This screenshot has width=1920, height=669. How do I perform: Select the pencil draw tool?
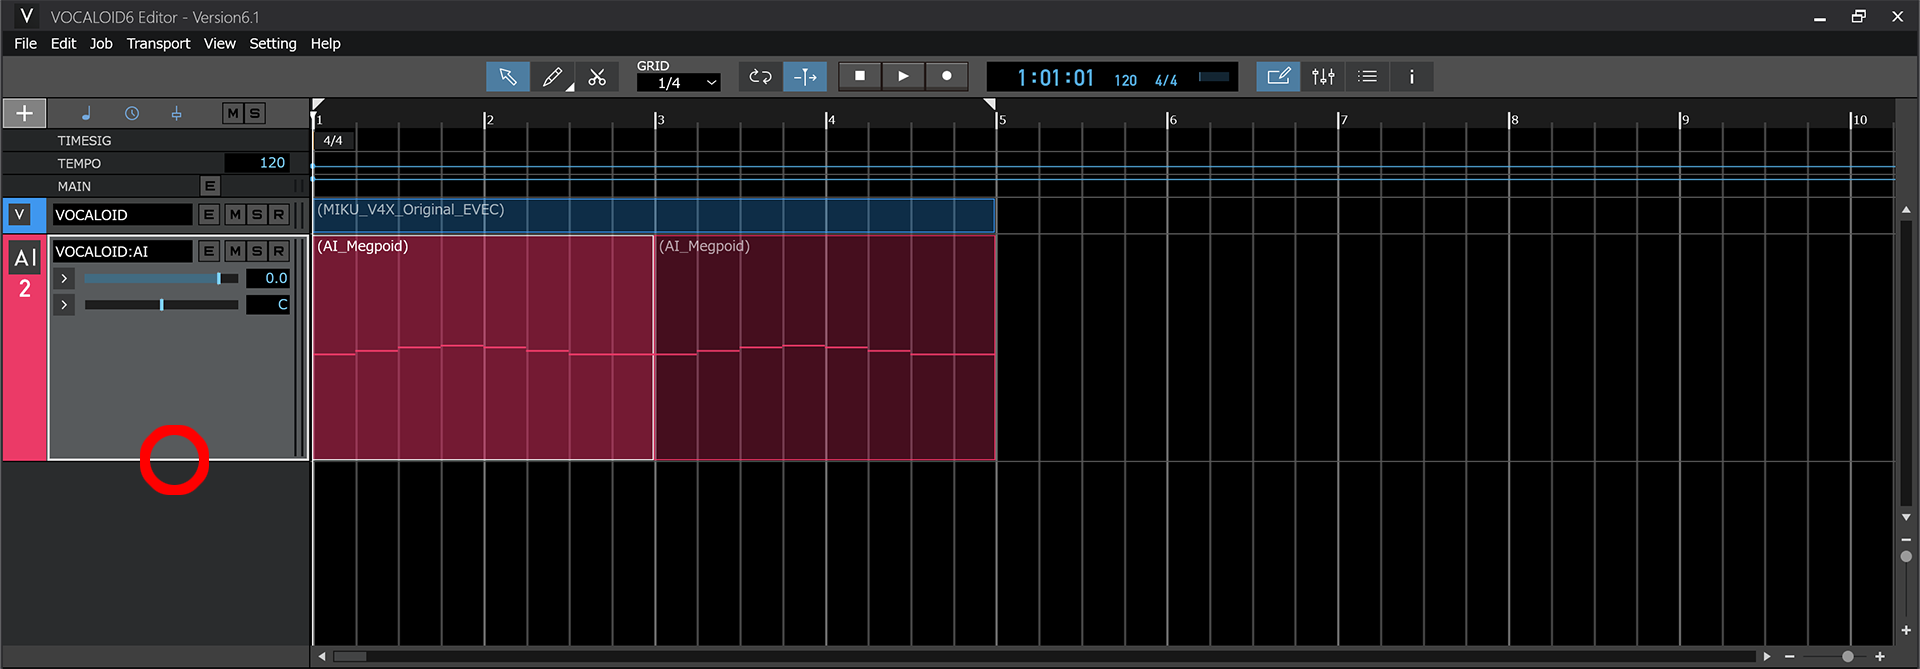pos(553,77)
